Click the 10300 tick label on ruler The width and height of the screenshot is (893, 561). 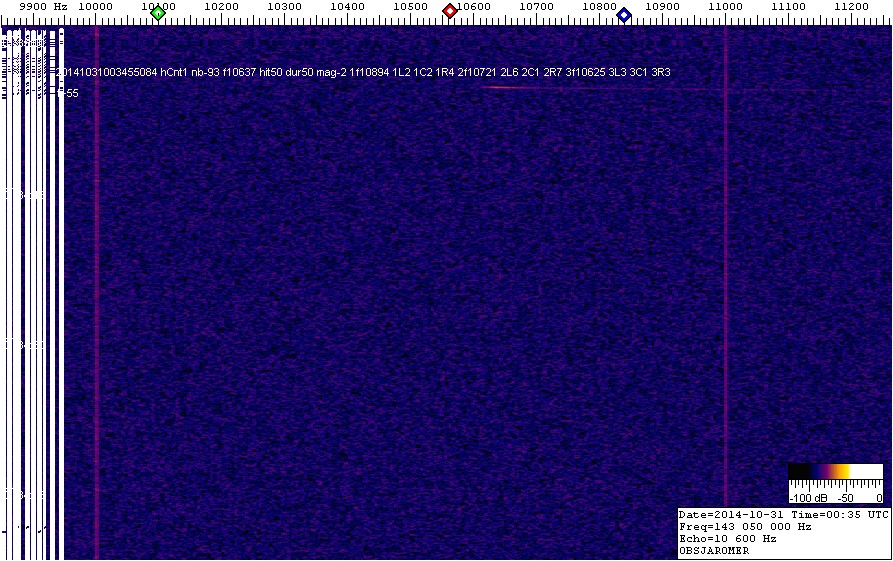[x=284, y=7]
